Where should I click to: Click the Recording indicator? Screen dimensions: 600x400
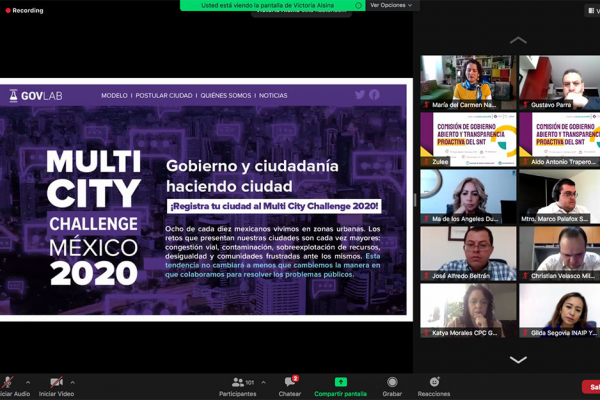(x=24, y=10)
